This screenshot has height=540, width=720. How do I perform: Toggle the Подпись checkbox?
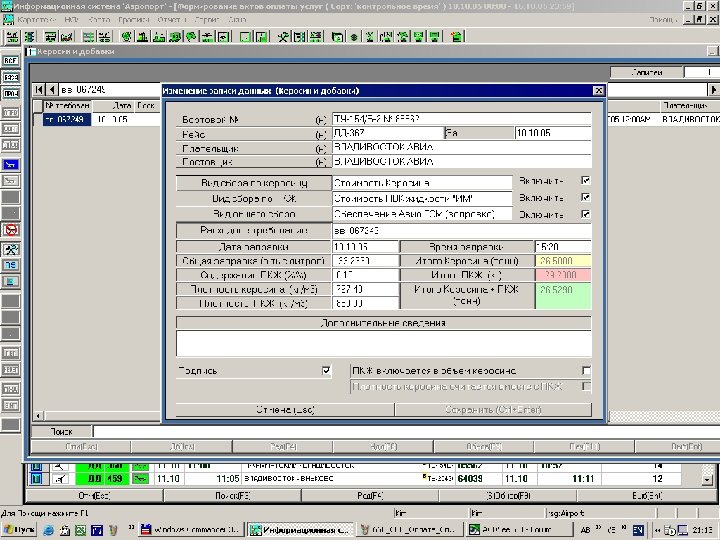[326, 370]
